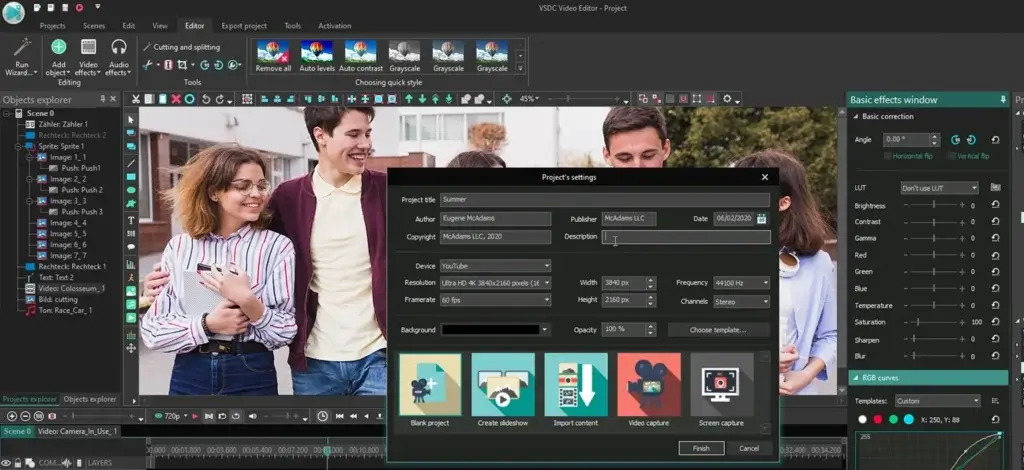Image resolution: width=1024 pixels, height=470 pixels.
Task: Enable the Horizontal flip checkbox
Action: click(x=888, y=156)
